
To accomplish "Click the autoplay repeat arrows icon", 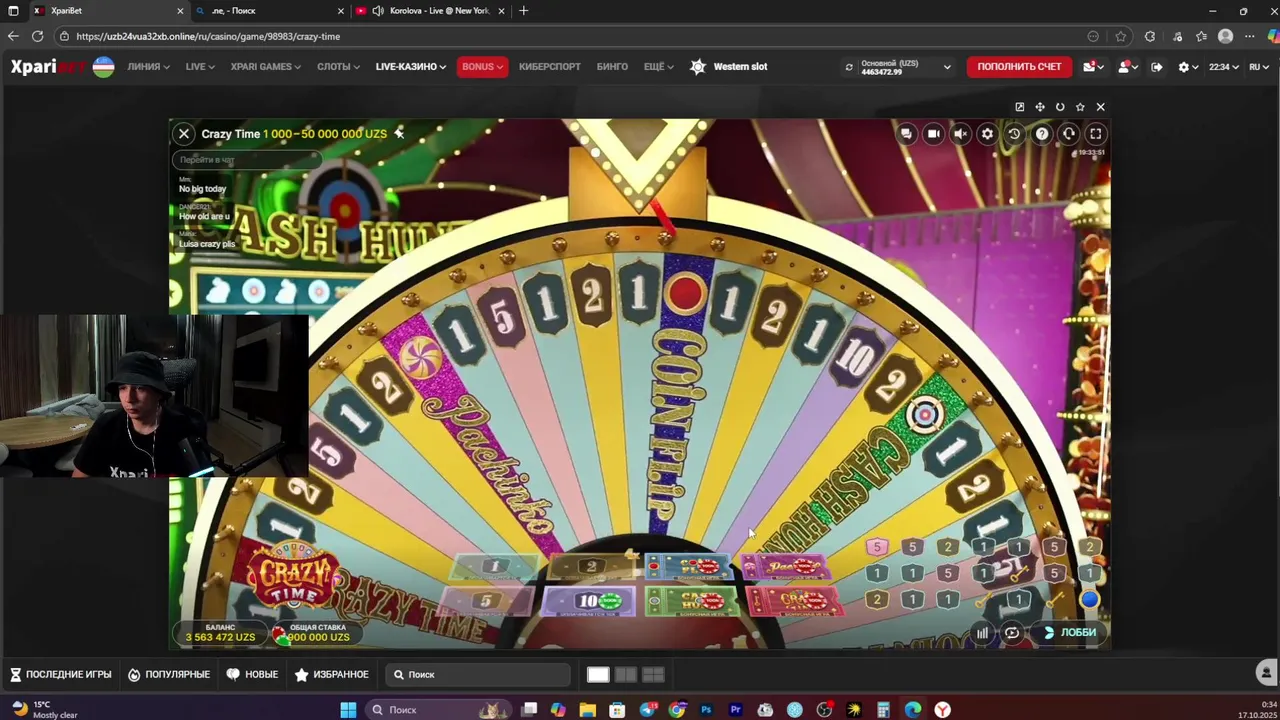I will click(x=1012, y=632).
